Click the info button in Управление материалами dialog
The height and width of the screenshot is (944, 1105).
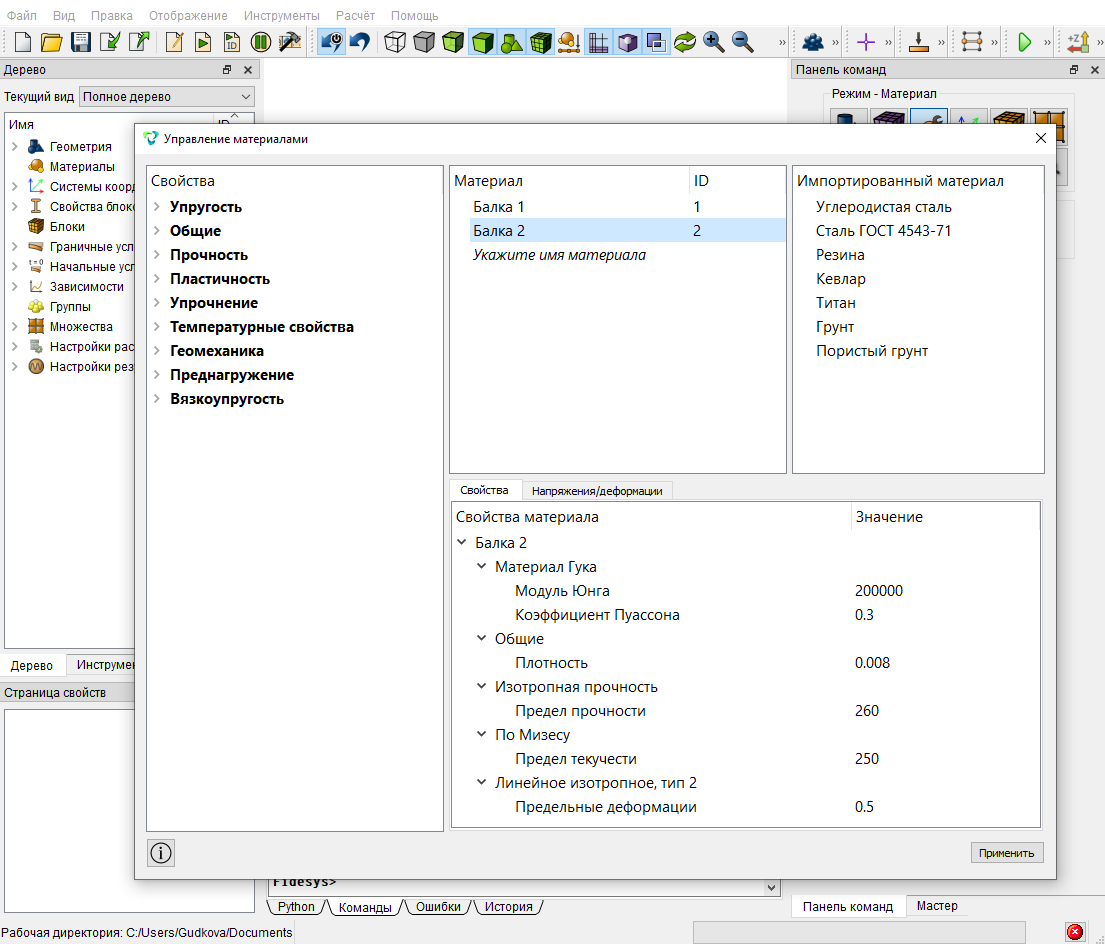[161, 853]
